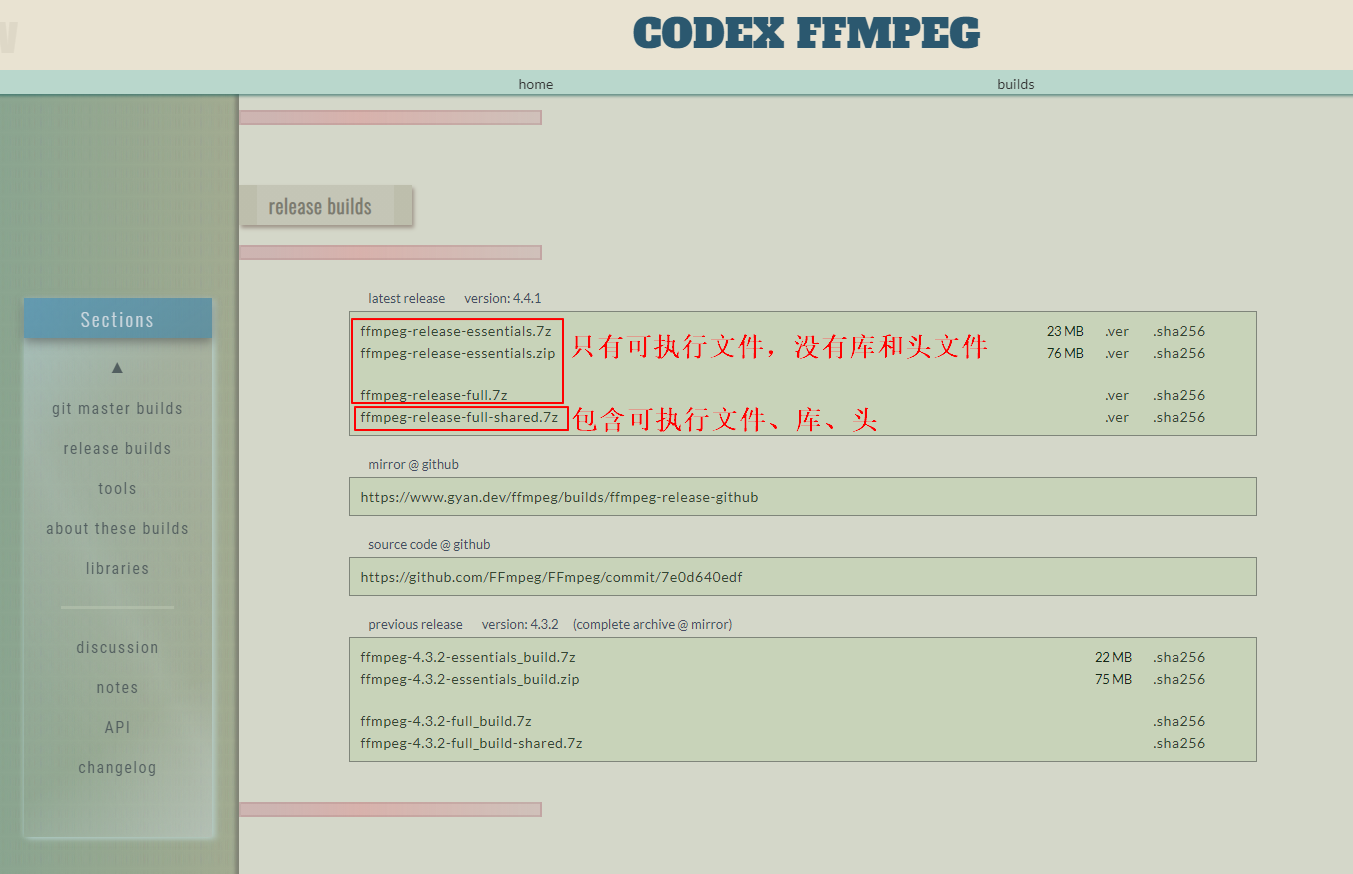Open .ver for release-full.7z

1117,395
